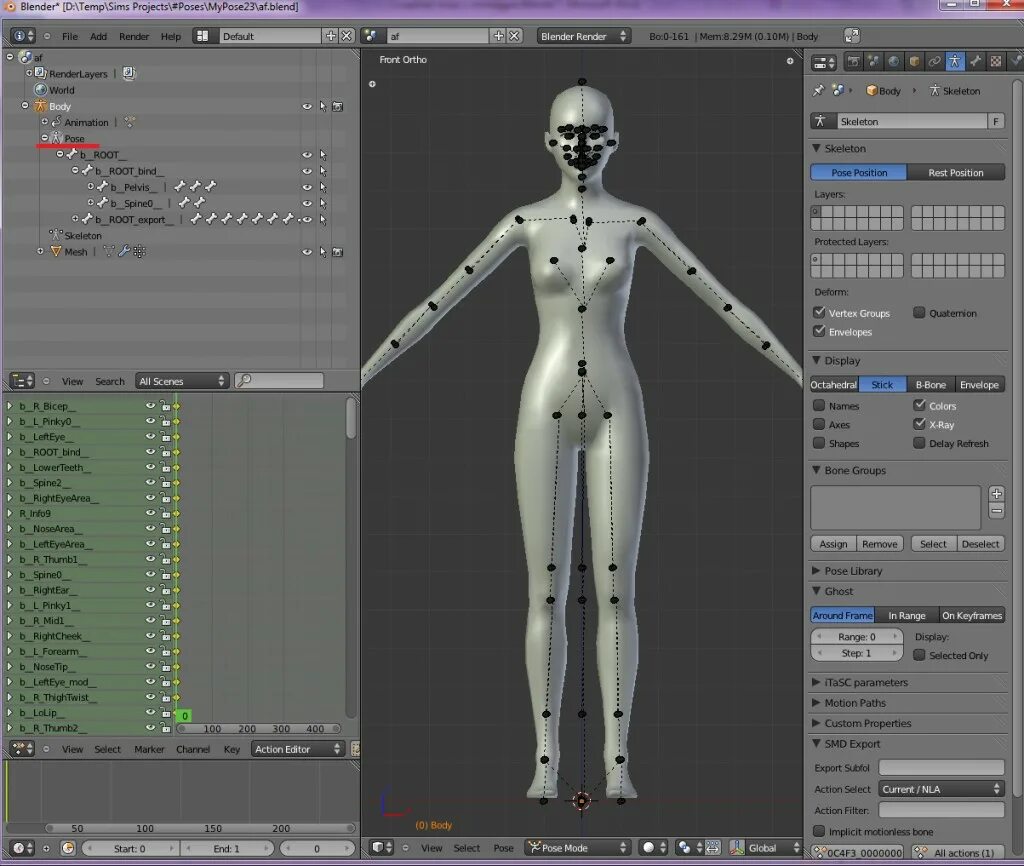Enable the Names display checkbox
Screen dimensions: 1024x866
[x=819, y=405]
